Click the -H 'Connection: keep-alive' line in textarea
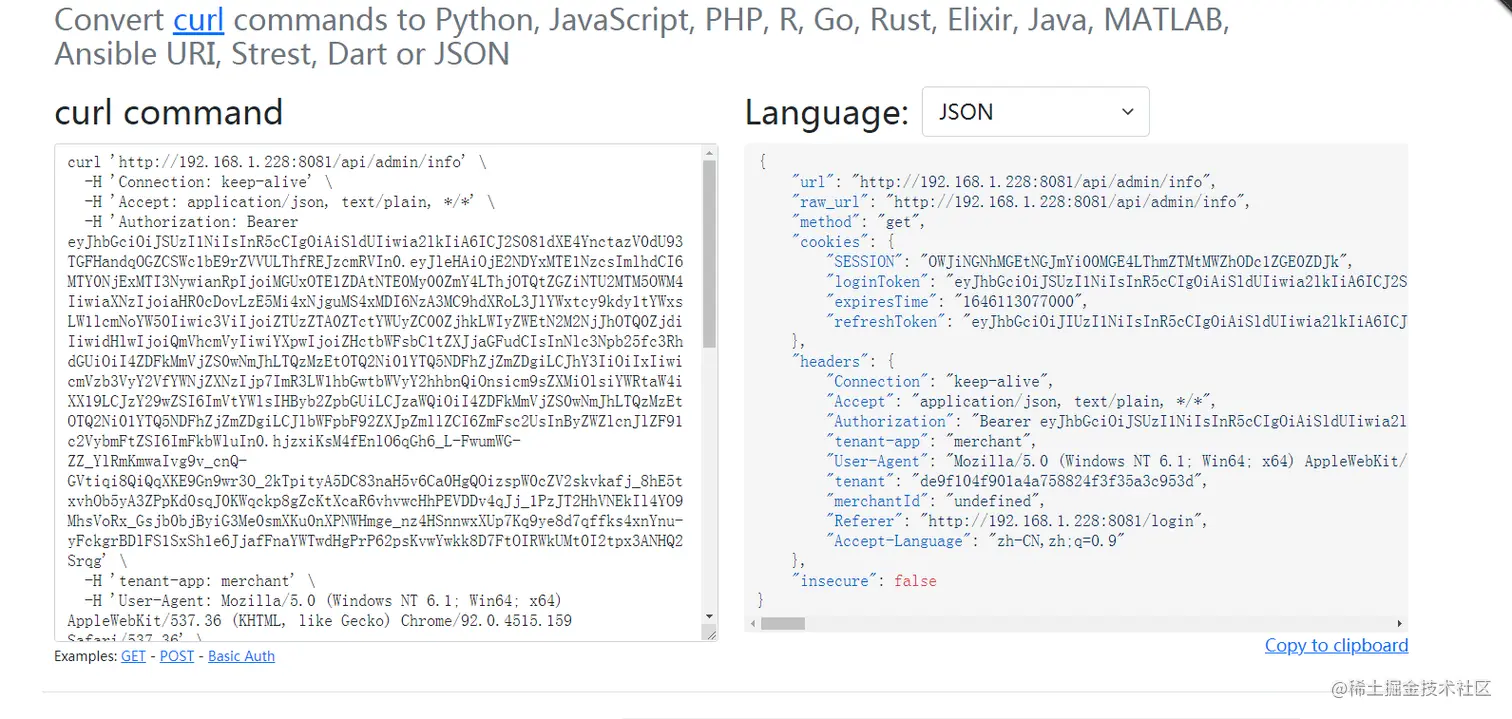Viewport: 1512px width, 719px height. tap(208, 182)
